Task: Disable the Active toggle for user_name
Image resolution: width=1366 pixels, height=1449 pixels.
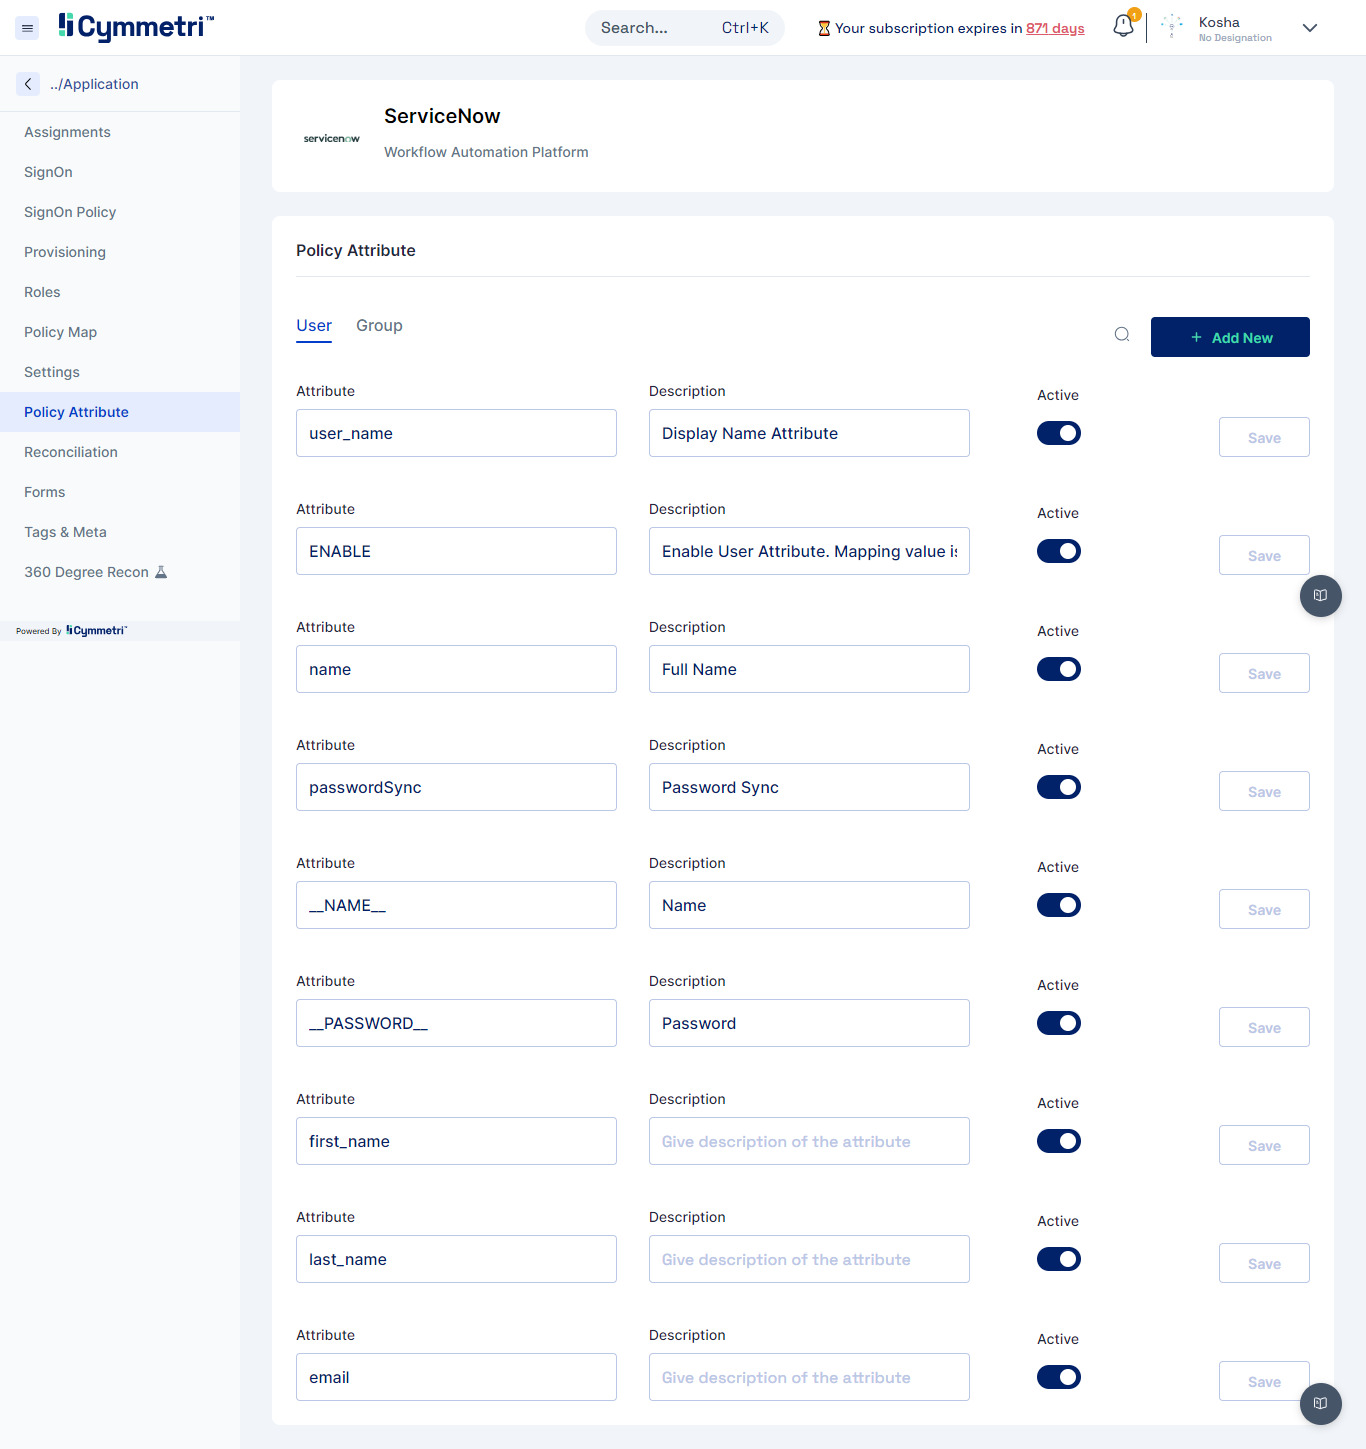Action: coord(1058,433)
